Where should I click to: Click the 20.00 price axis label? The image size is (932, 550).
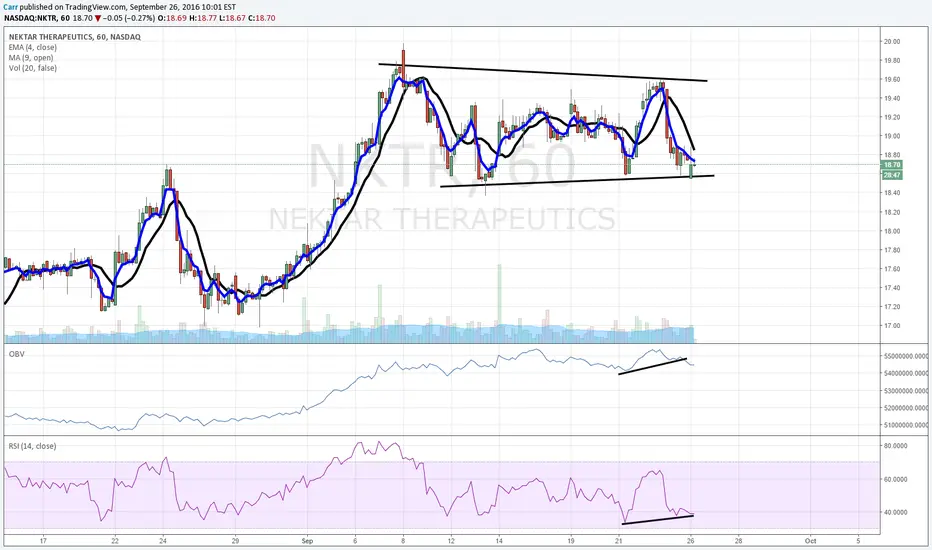(892, 42)
